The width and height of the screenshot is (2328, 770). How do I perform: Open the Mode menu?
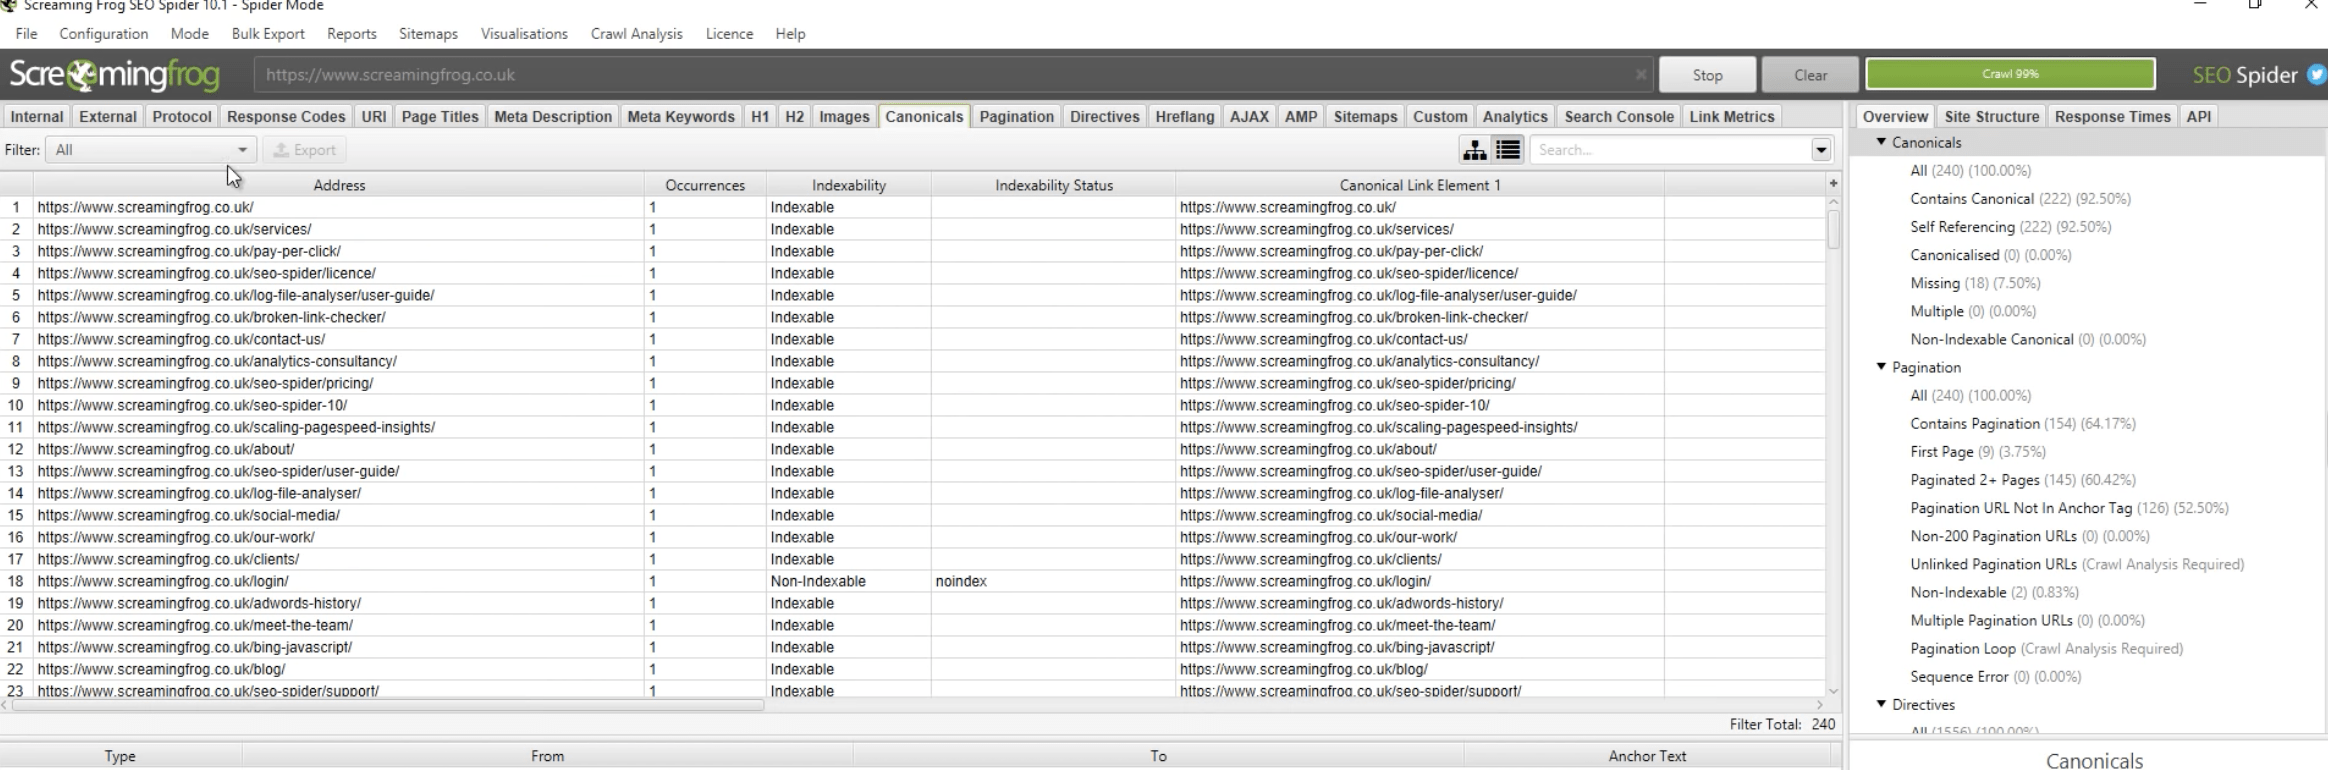point(190,33)
